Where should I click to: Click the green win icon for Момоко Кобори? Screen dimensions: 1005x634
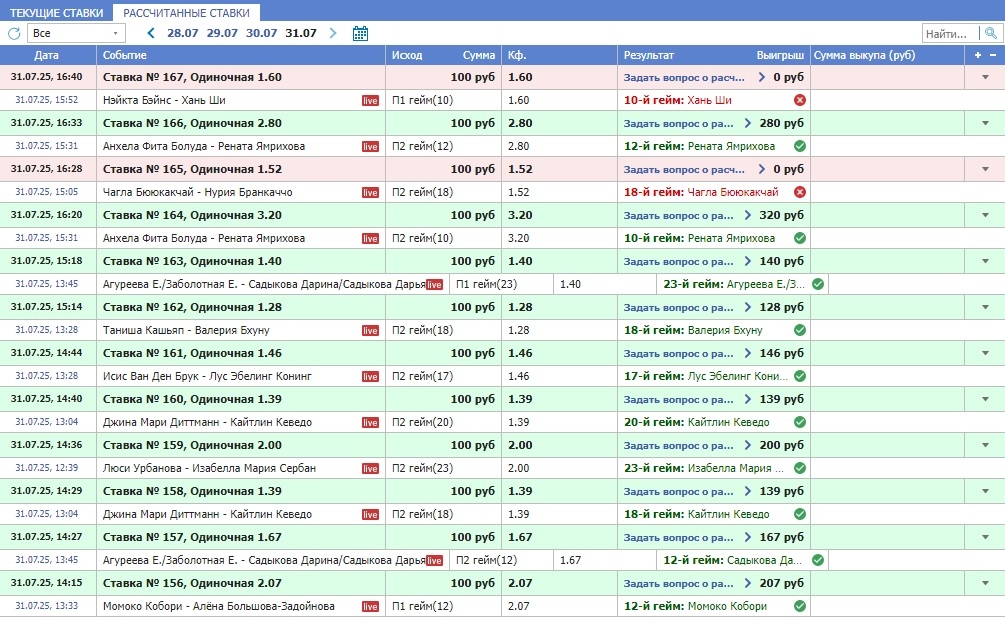tap(800, 606)
